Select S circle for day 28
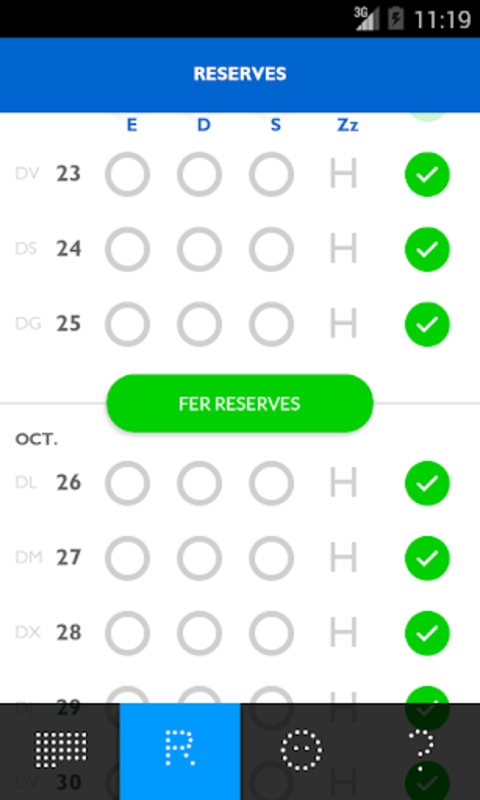 271,633
